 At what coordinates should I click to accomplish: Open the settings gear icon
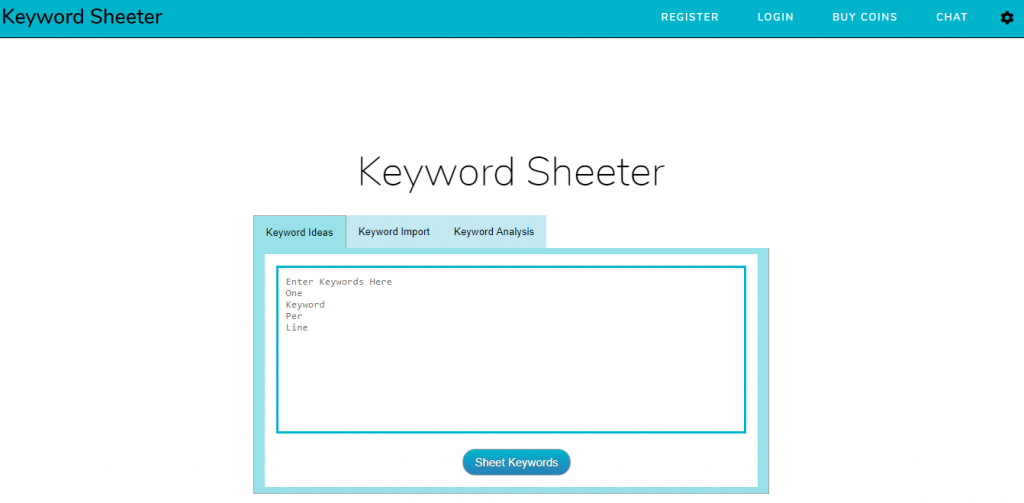[x=1006, y=18]
